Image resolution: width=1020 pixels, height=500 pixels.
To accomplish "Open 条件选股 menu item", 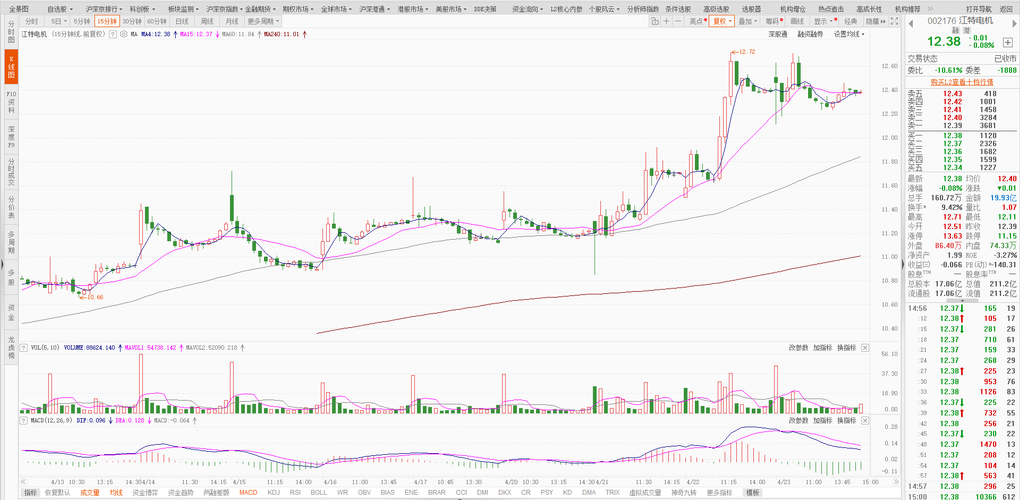I will tap(678, 9).
